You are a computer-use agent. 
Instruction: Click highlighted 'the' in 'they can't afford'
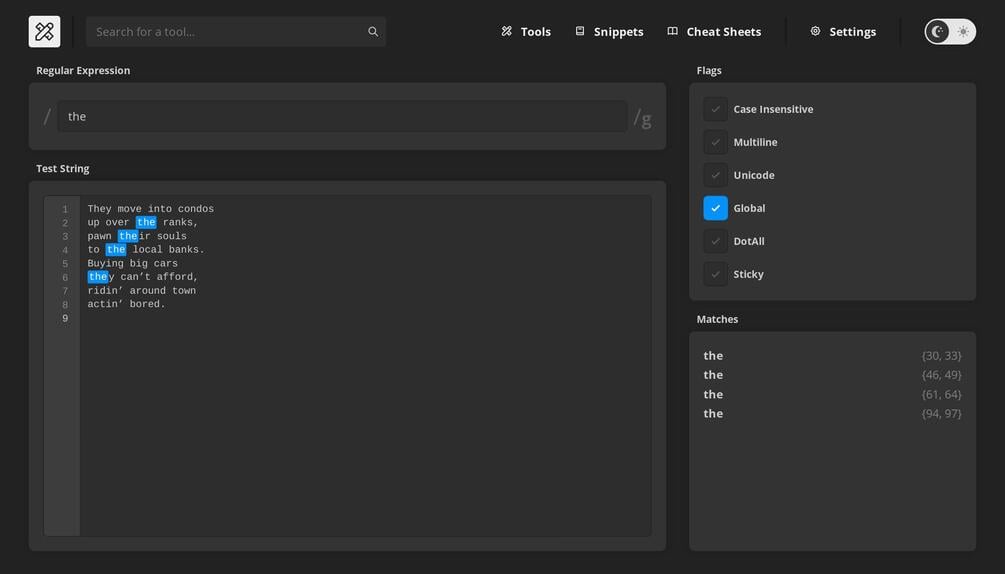click(97, 277)
